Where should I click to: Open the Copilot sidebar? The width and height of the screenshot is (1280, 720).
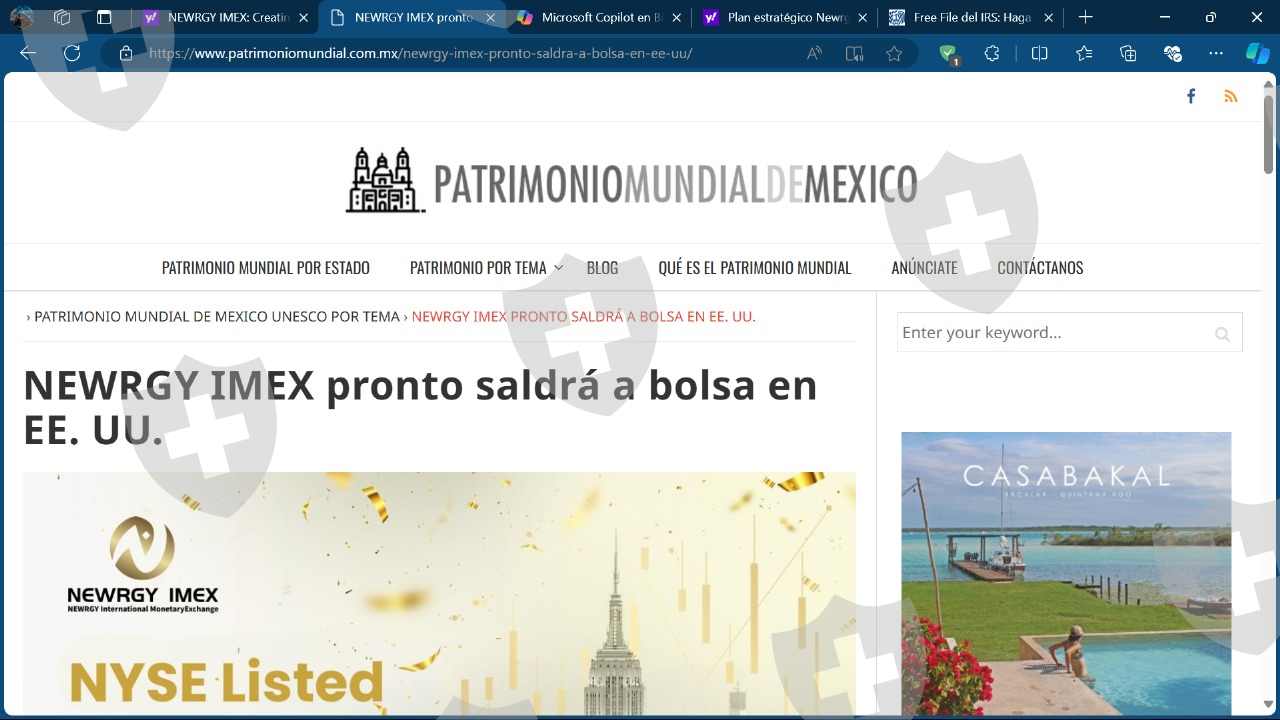point(1256,54)
